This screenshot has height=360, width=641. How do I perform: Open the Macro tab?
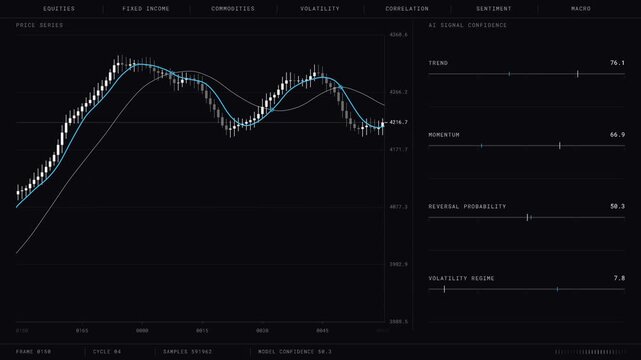click(581, 9)
